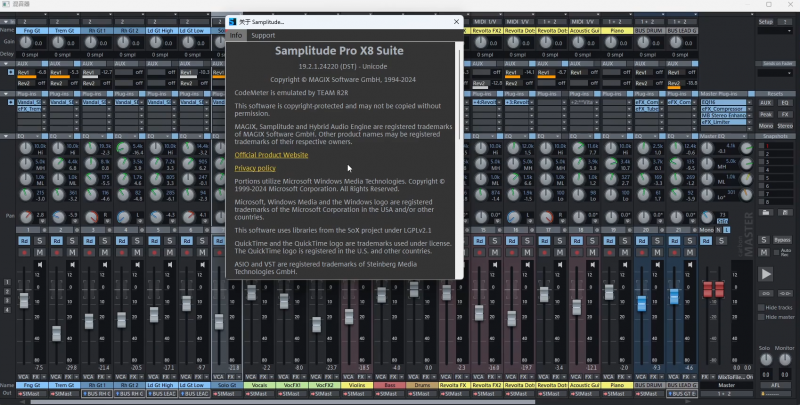Arm record on Piano channel
Viewport: 800px width, 405px height.
point(609,252)
